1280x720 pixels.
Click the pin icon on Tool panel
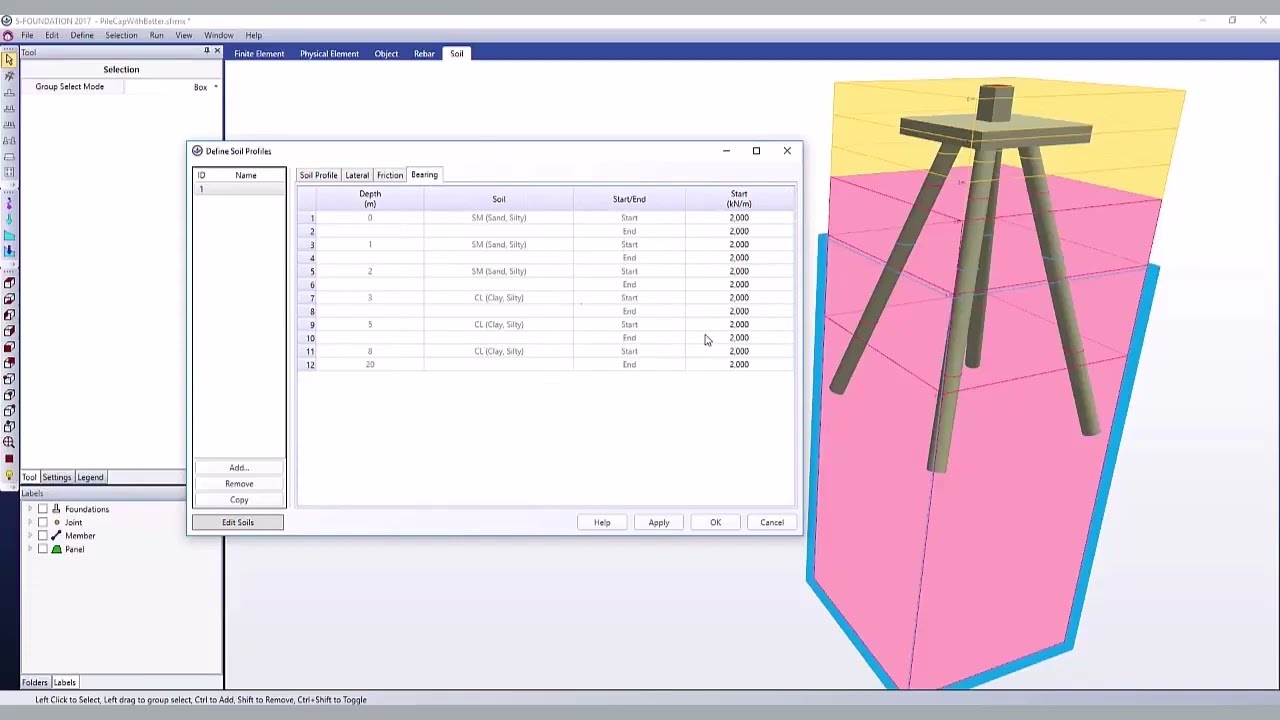[x=207, y=52]
